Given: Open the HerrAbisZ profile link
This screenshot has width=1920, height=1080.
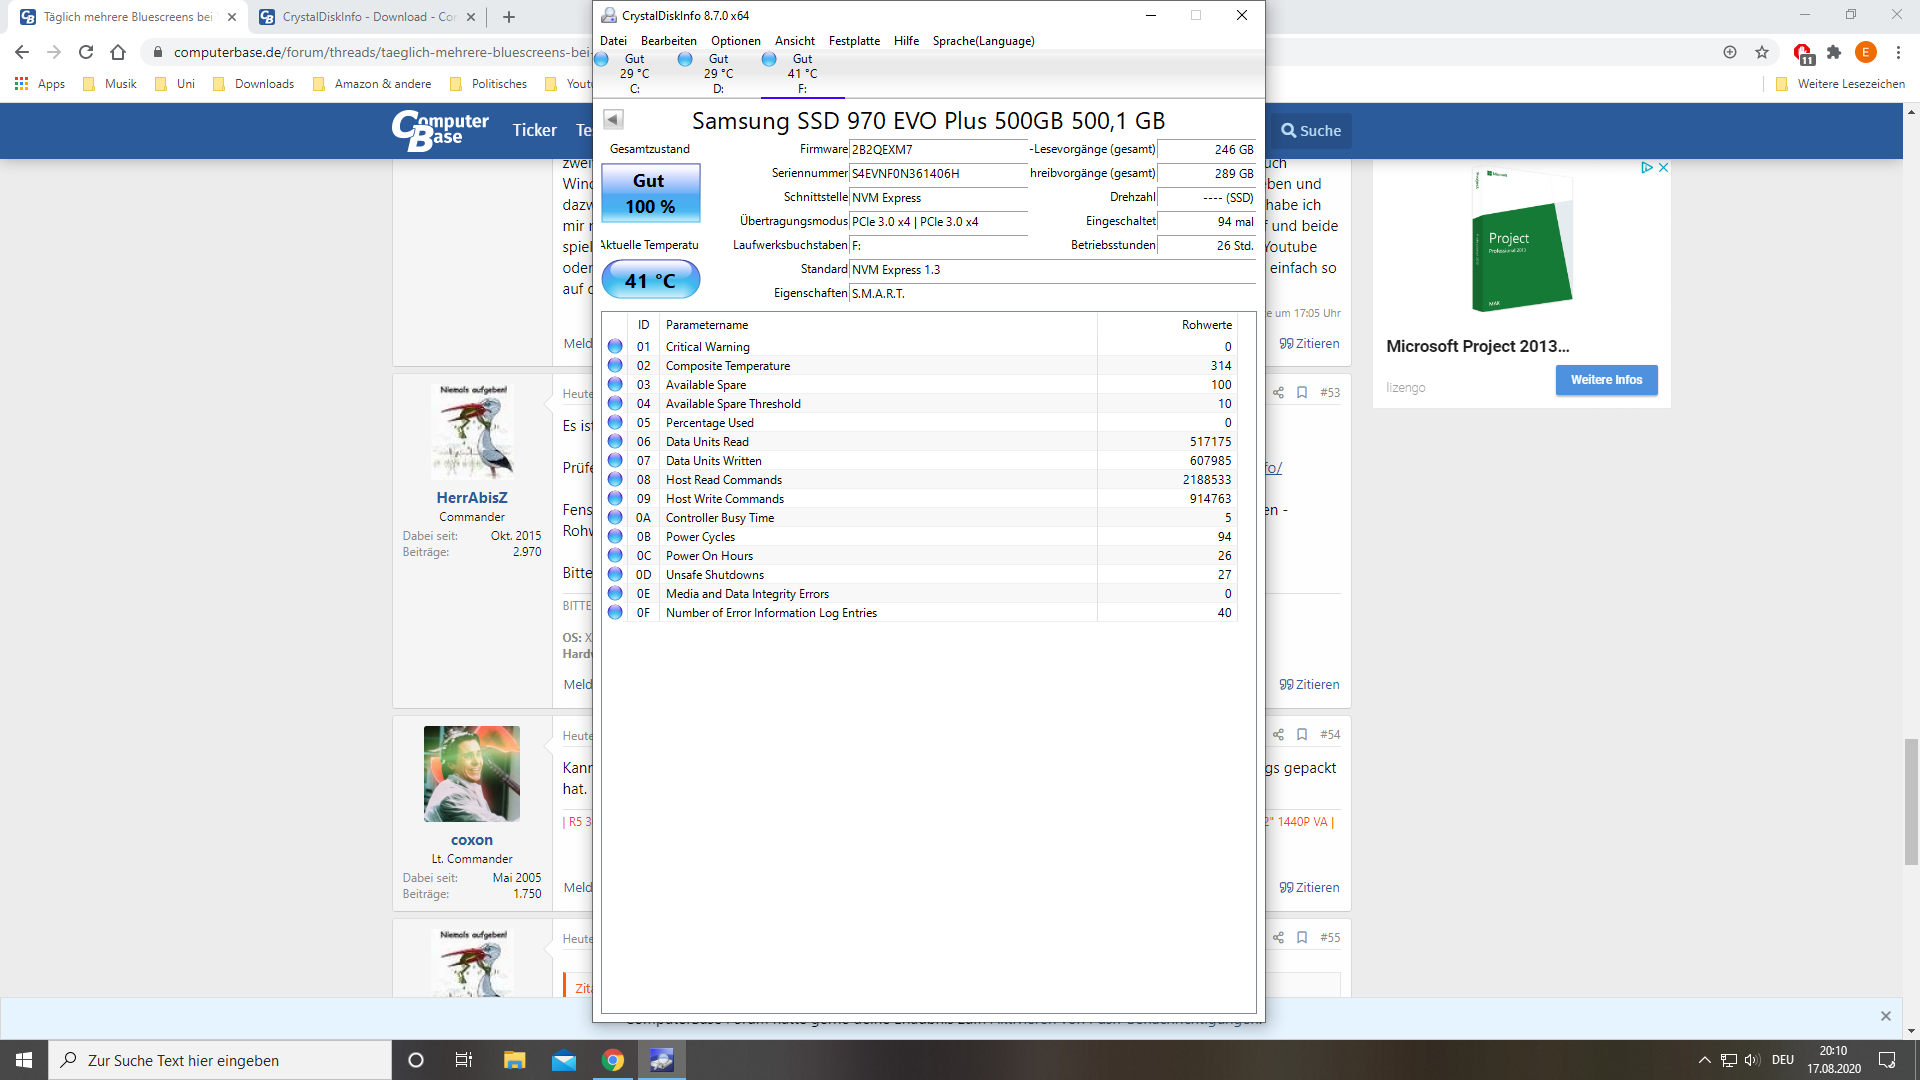Looking at the screenshot, I should click(x=471, y=498).
